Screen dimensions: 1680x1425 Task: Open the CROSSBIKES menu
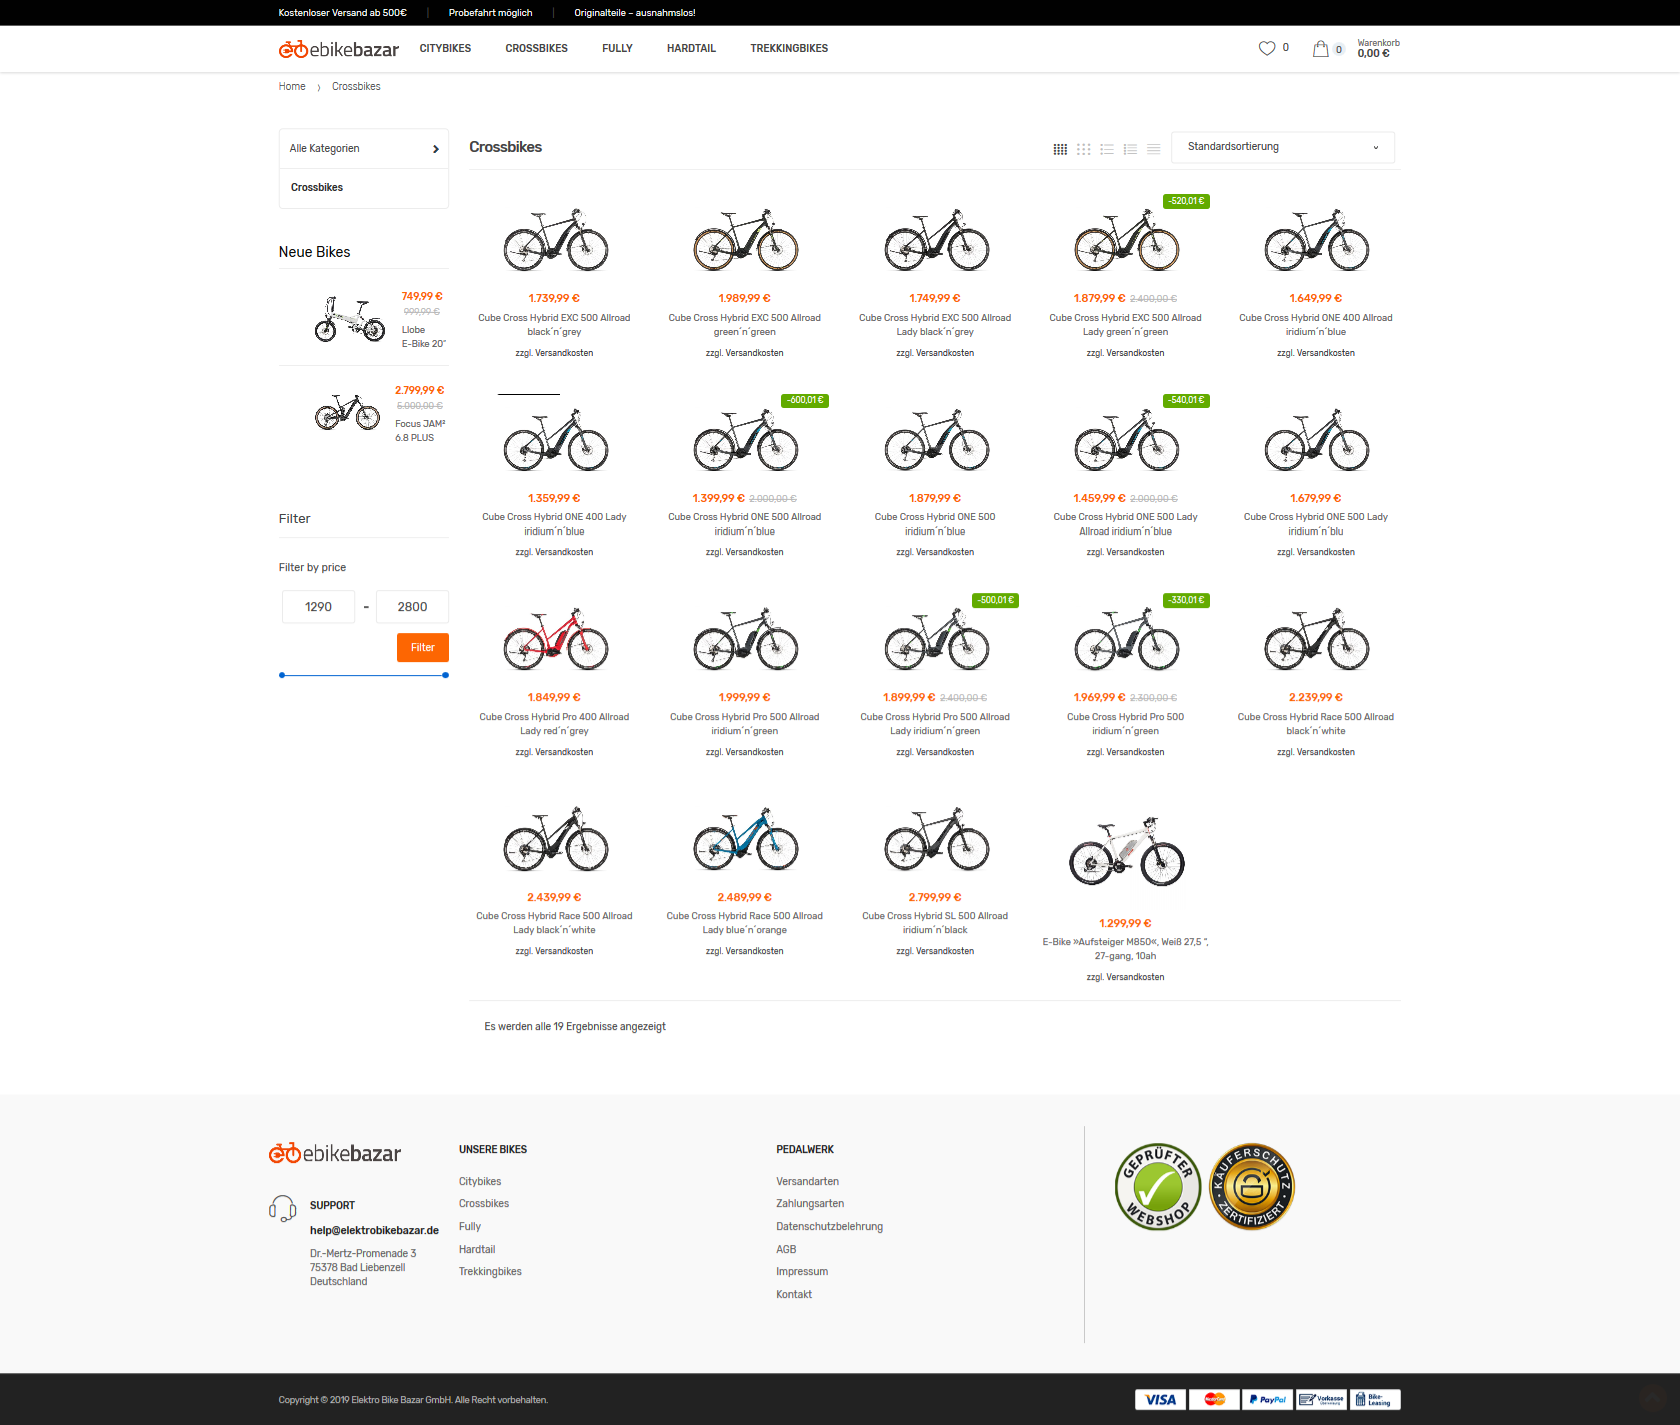coord(536,48)
